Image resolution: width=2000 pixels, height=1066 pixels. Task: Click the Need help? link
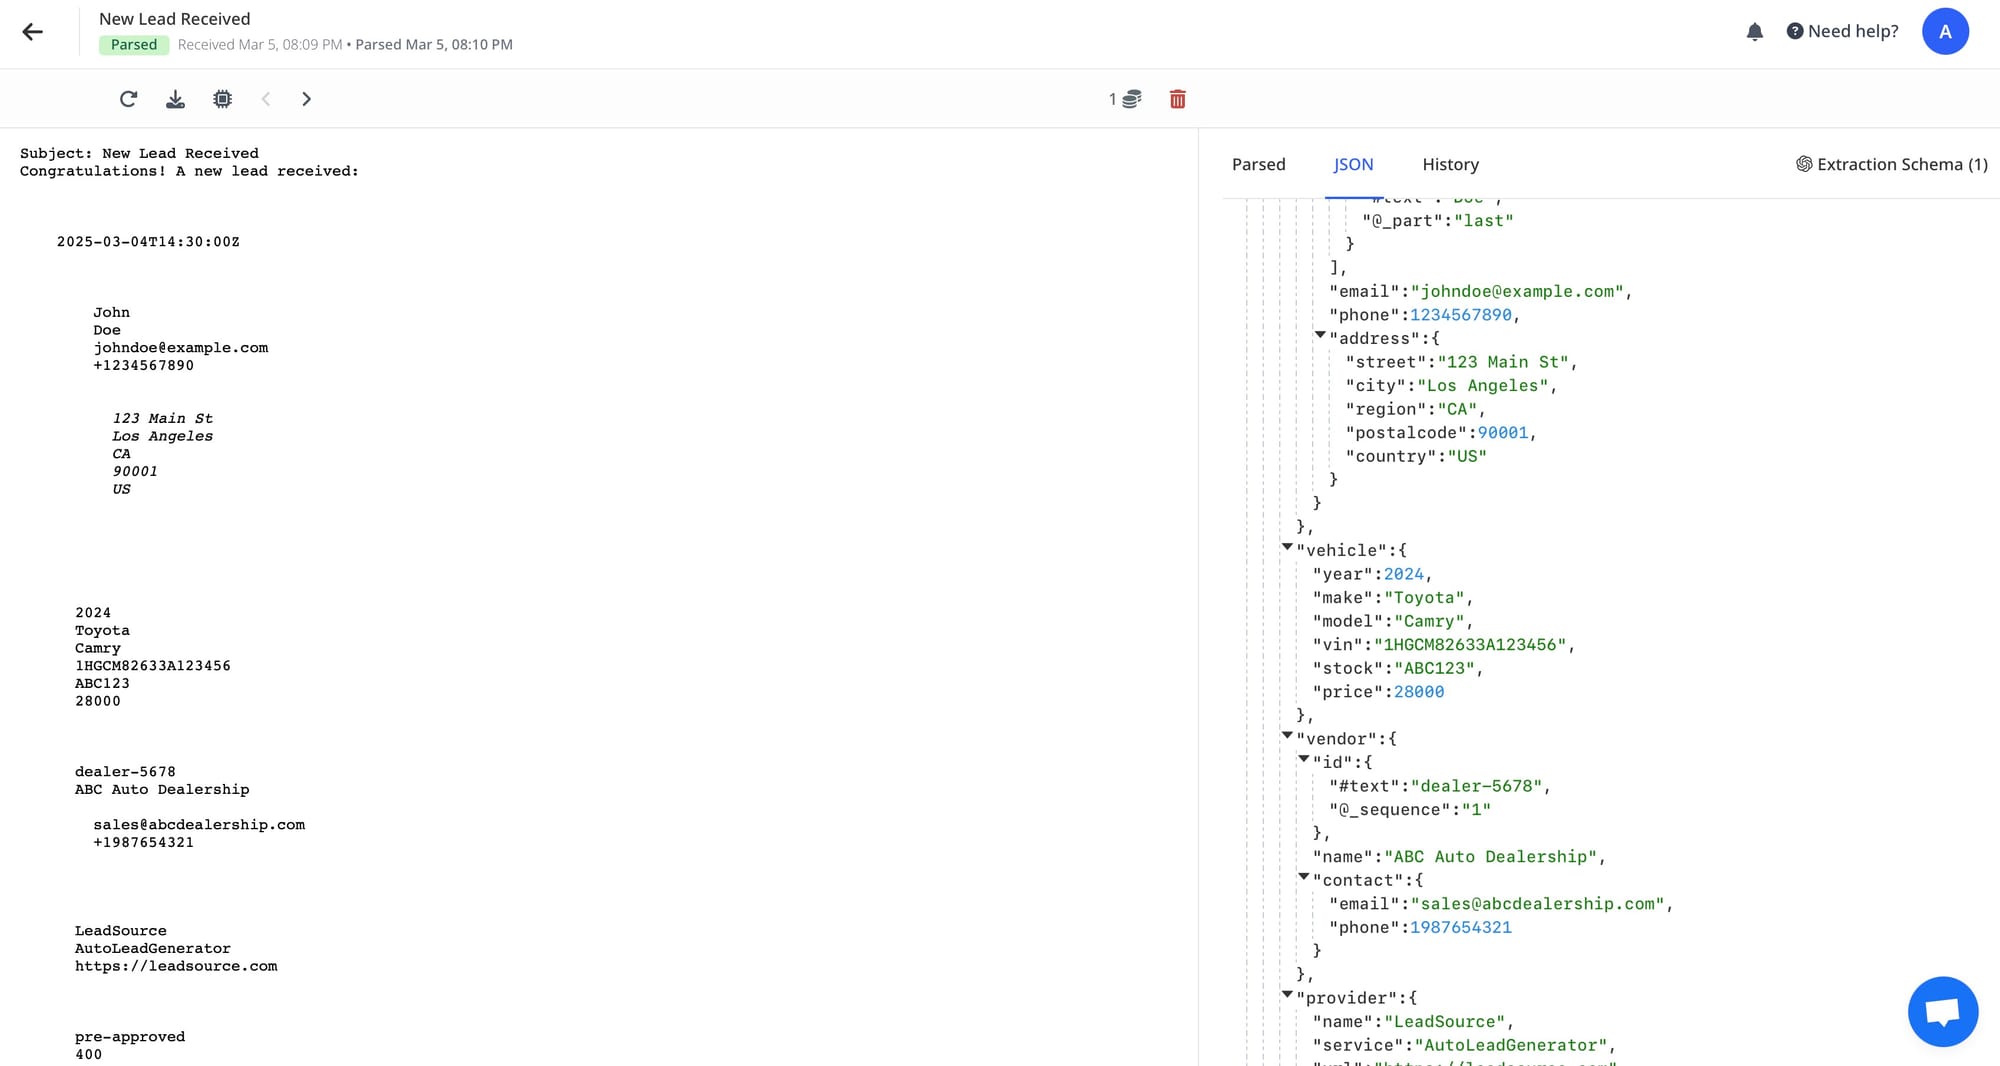1842,32
